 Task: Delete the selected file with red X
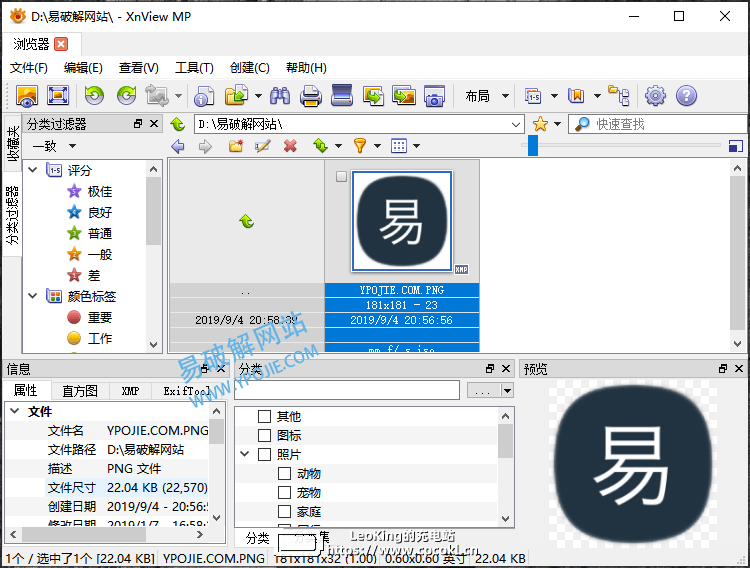click(290, 145)
